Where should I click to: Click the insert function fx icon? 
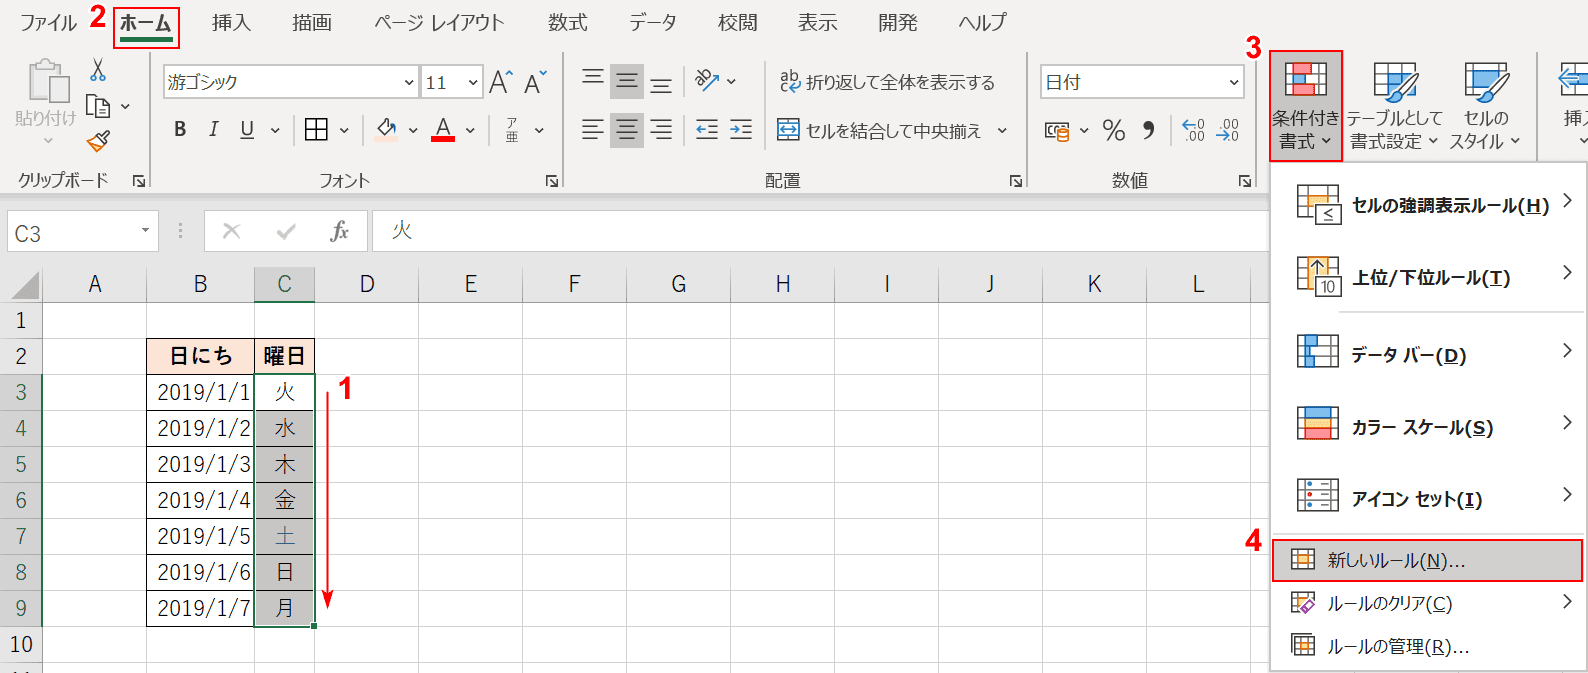pyautogui.click(x=340, y=231)
